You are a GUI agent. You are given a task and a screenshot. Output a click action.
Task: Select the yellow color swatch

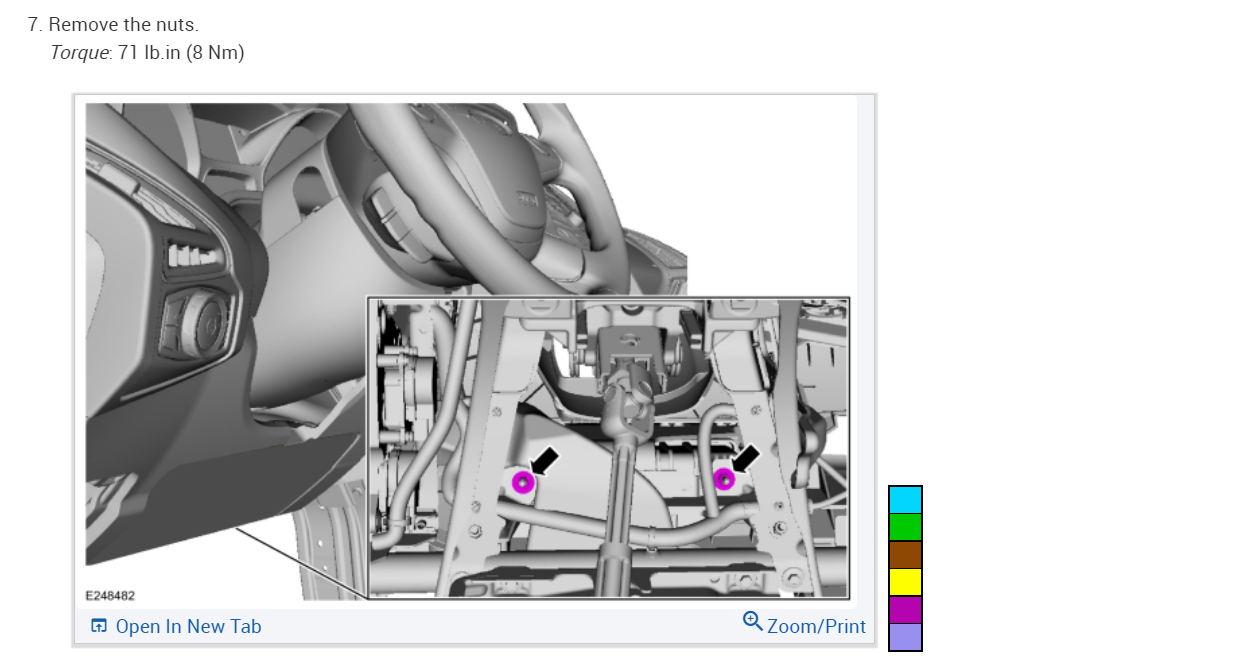tap(905, 582)
